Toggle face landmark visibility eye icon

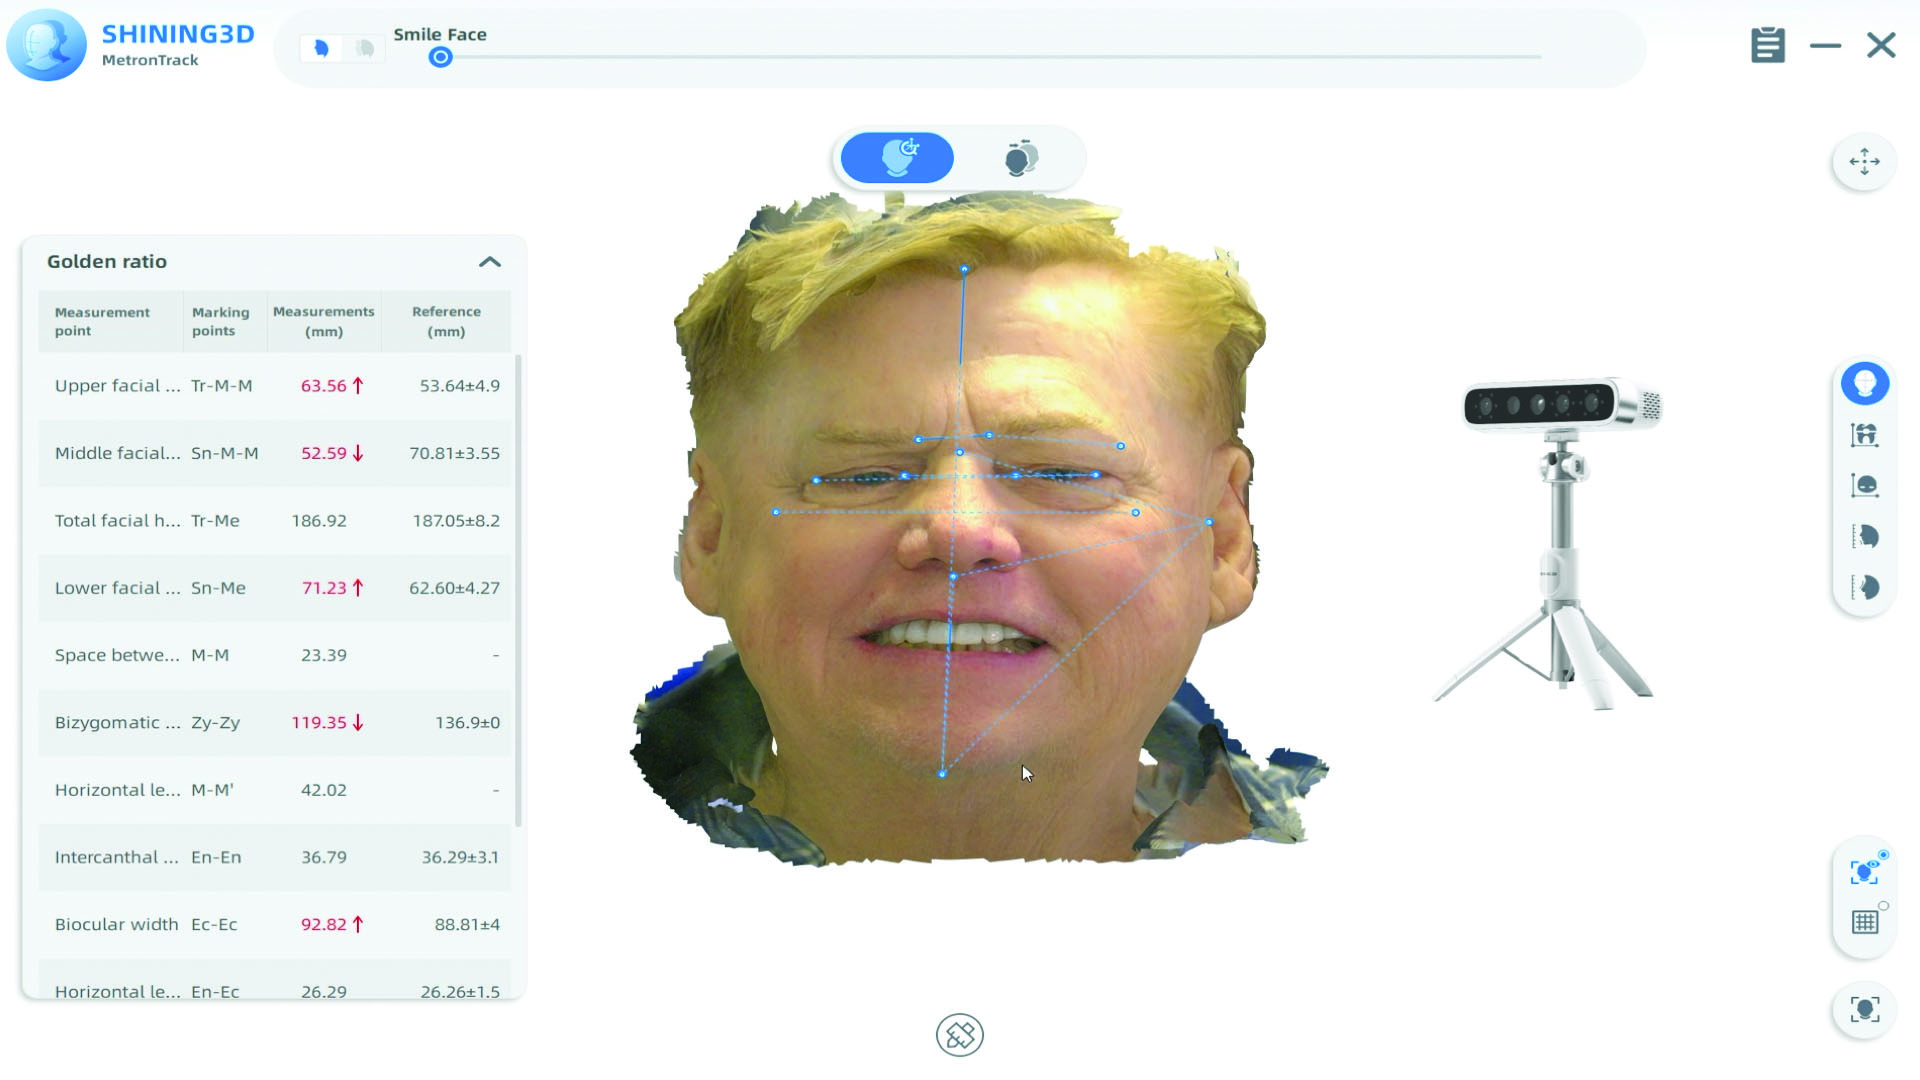1864,872
